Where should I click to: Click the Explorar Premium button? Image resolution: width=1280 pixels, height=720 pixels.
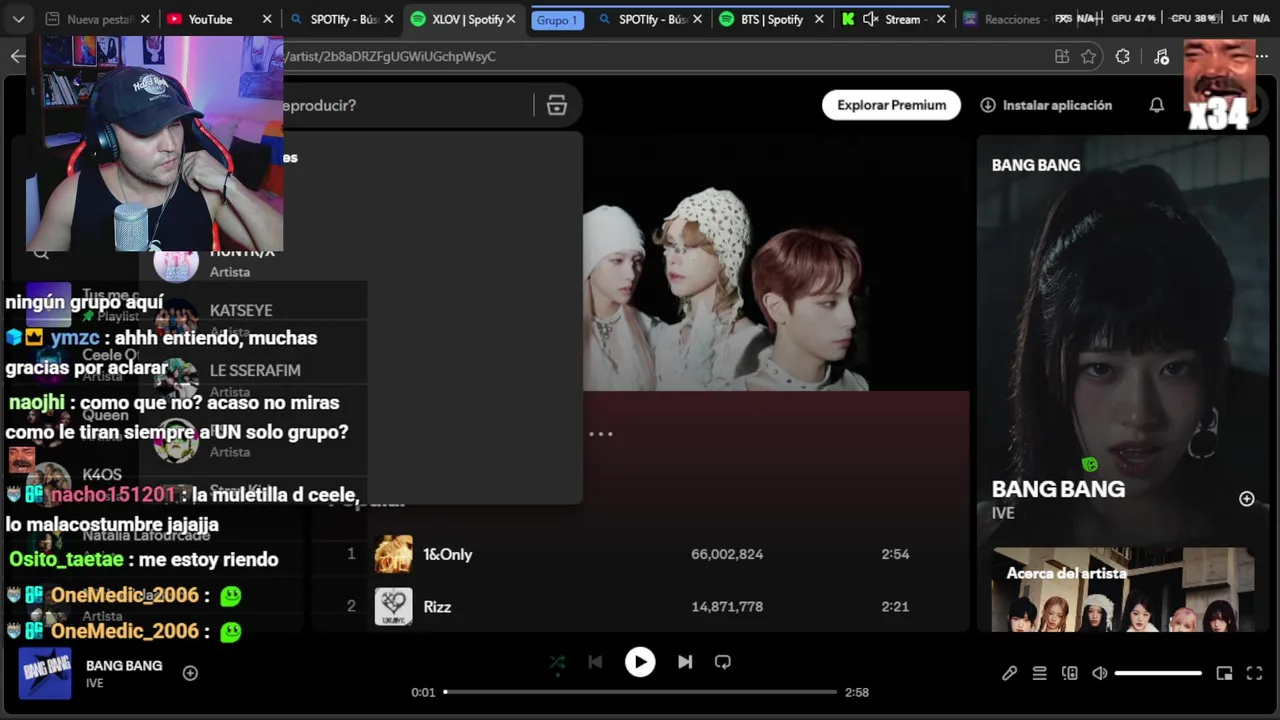tap(891, 105)
